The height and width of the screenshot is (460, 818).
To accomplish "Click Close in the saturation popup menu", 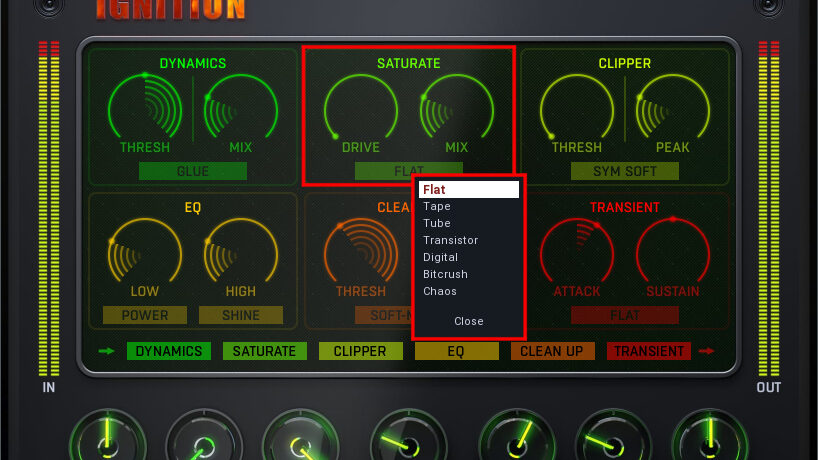I will pos(468,321).
